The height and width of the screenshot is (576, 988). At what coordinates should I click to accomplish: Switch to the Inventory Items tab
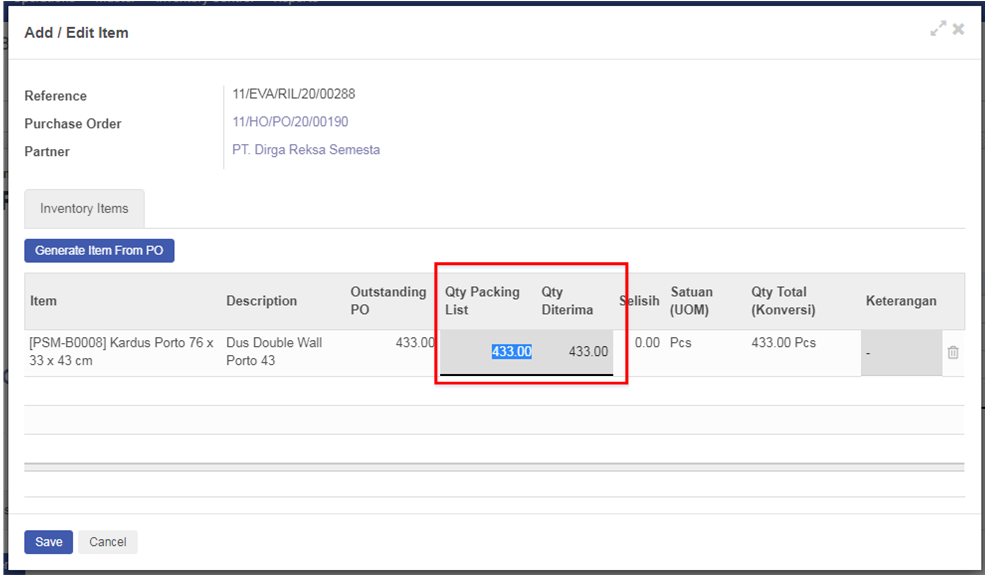[84, 209]
